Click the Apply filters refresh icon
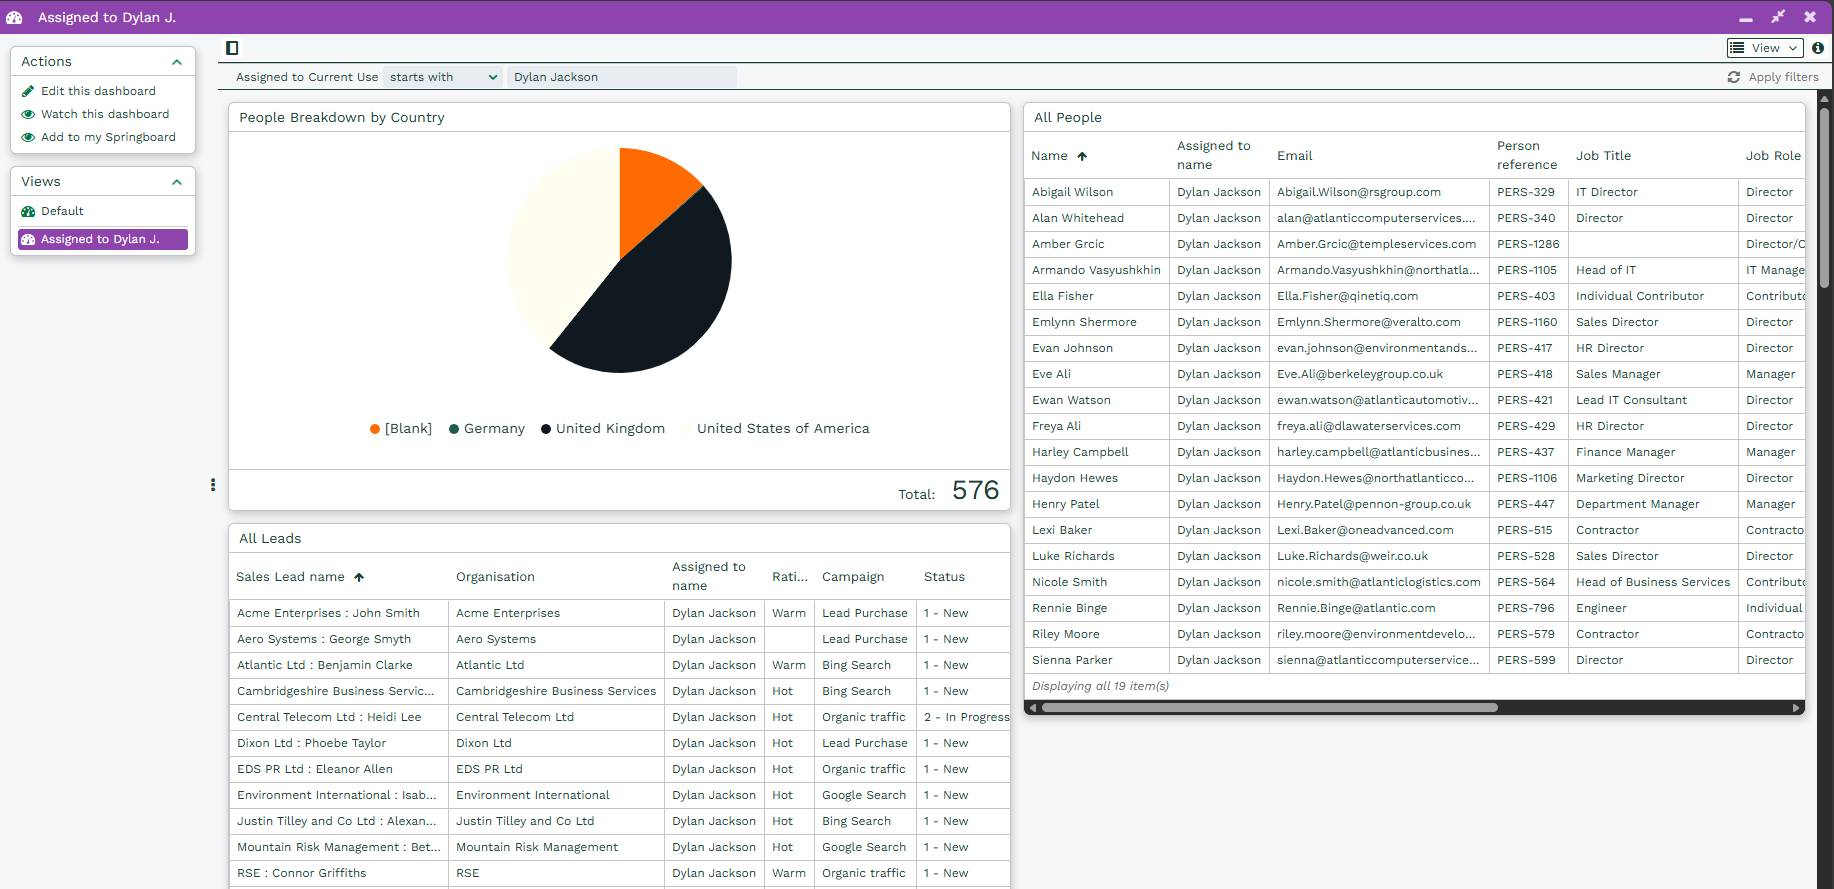The height and width of the screenshot is (889, 1834). pos(1733,77)
